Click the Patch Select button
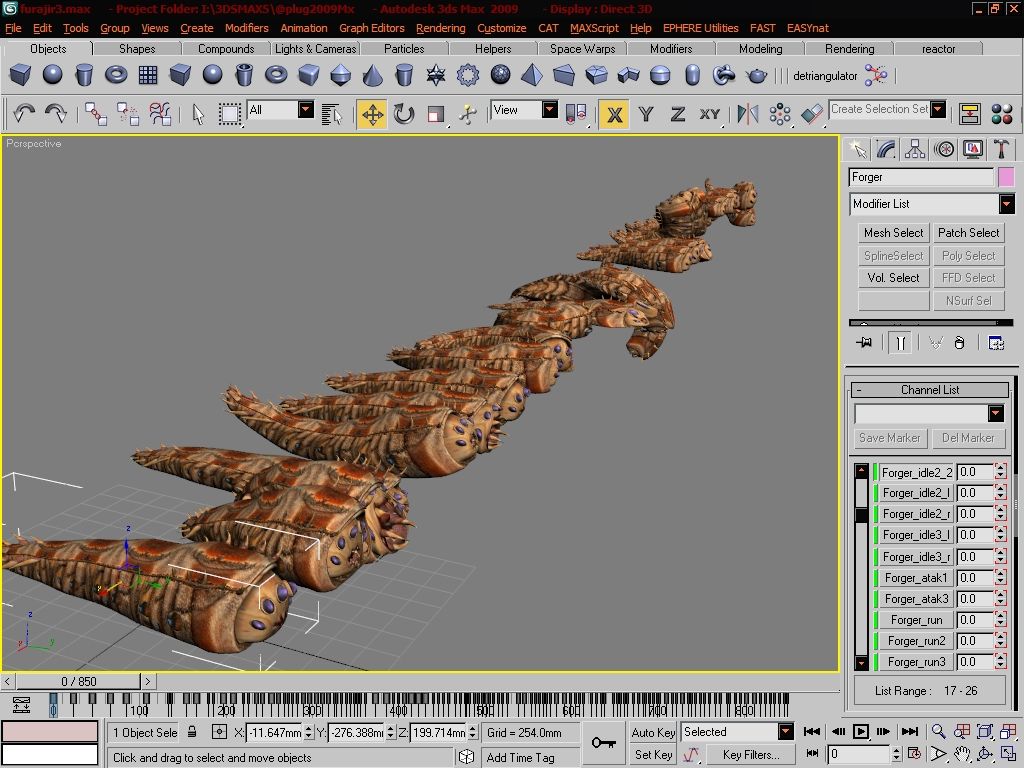The height and width of the screenshot is (768, 1024). 968,233
